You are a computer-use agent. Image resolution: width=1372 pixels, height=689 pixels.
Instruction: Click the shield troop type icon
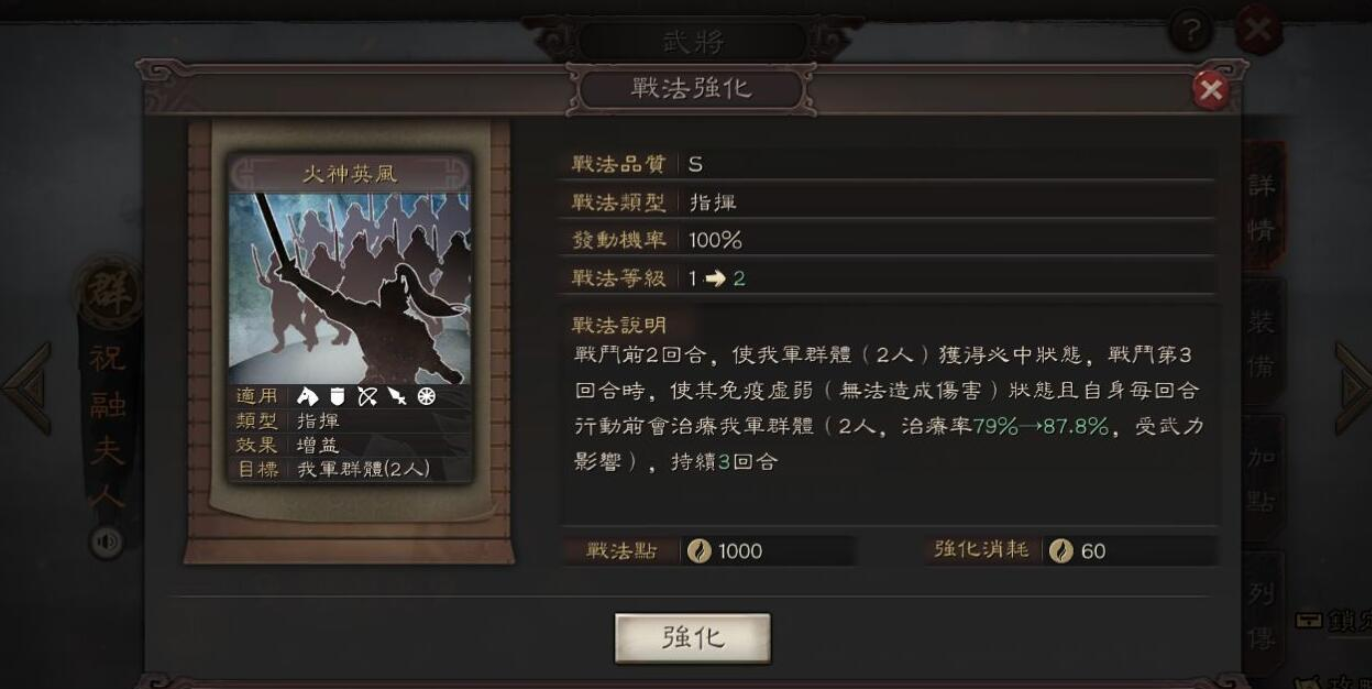337,396
